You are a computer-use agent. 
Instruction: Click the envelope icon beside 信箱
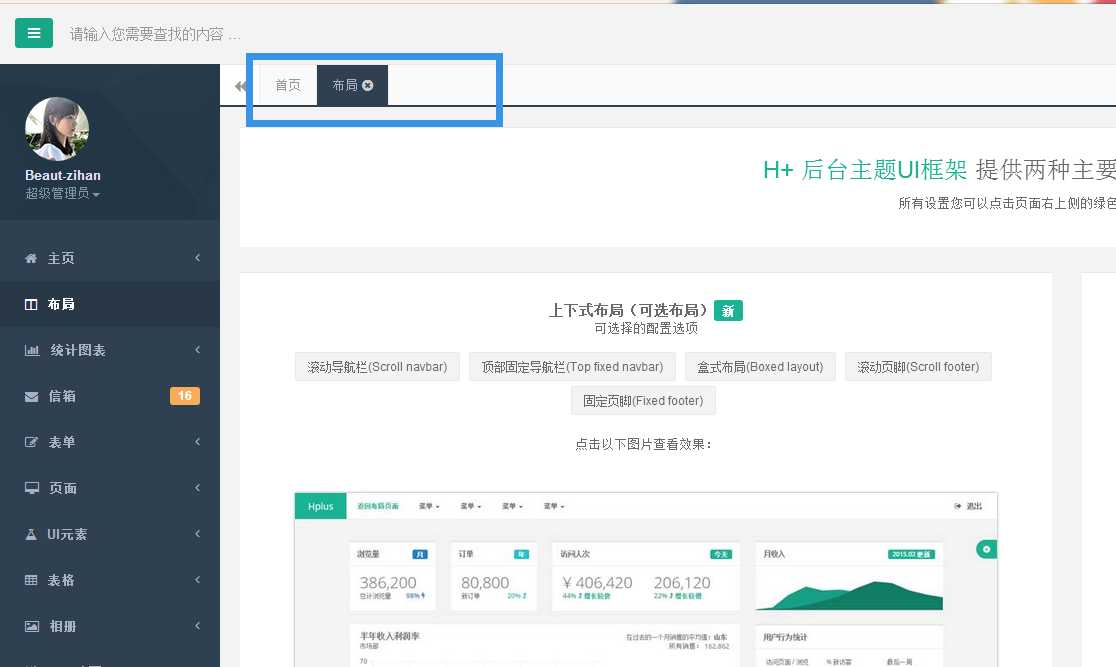tap(31, 396)
